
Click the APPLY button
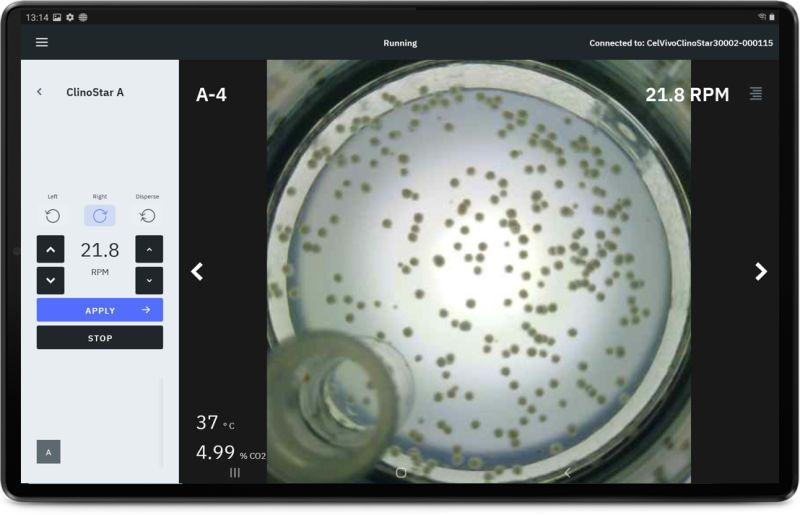pos(99,310)
